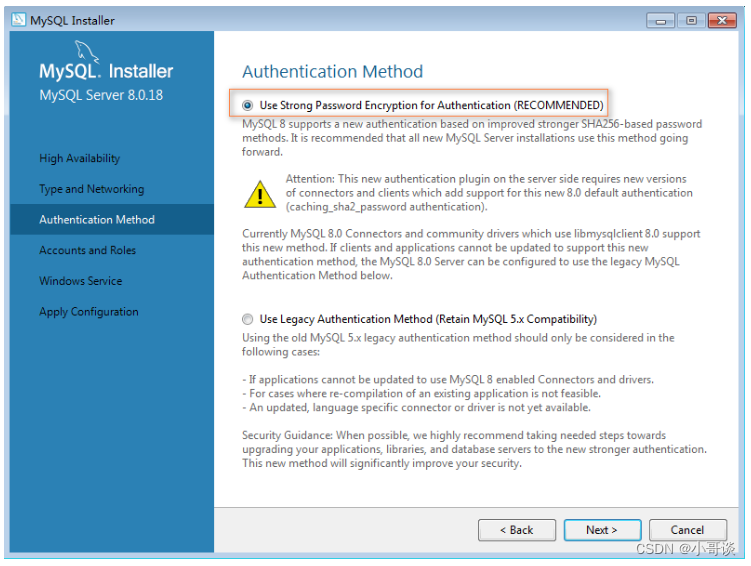The image size is (751, 566).
Task: Click the Back button
Action: tap(517, 530)
